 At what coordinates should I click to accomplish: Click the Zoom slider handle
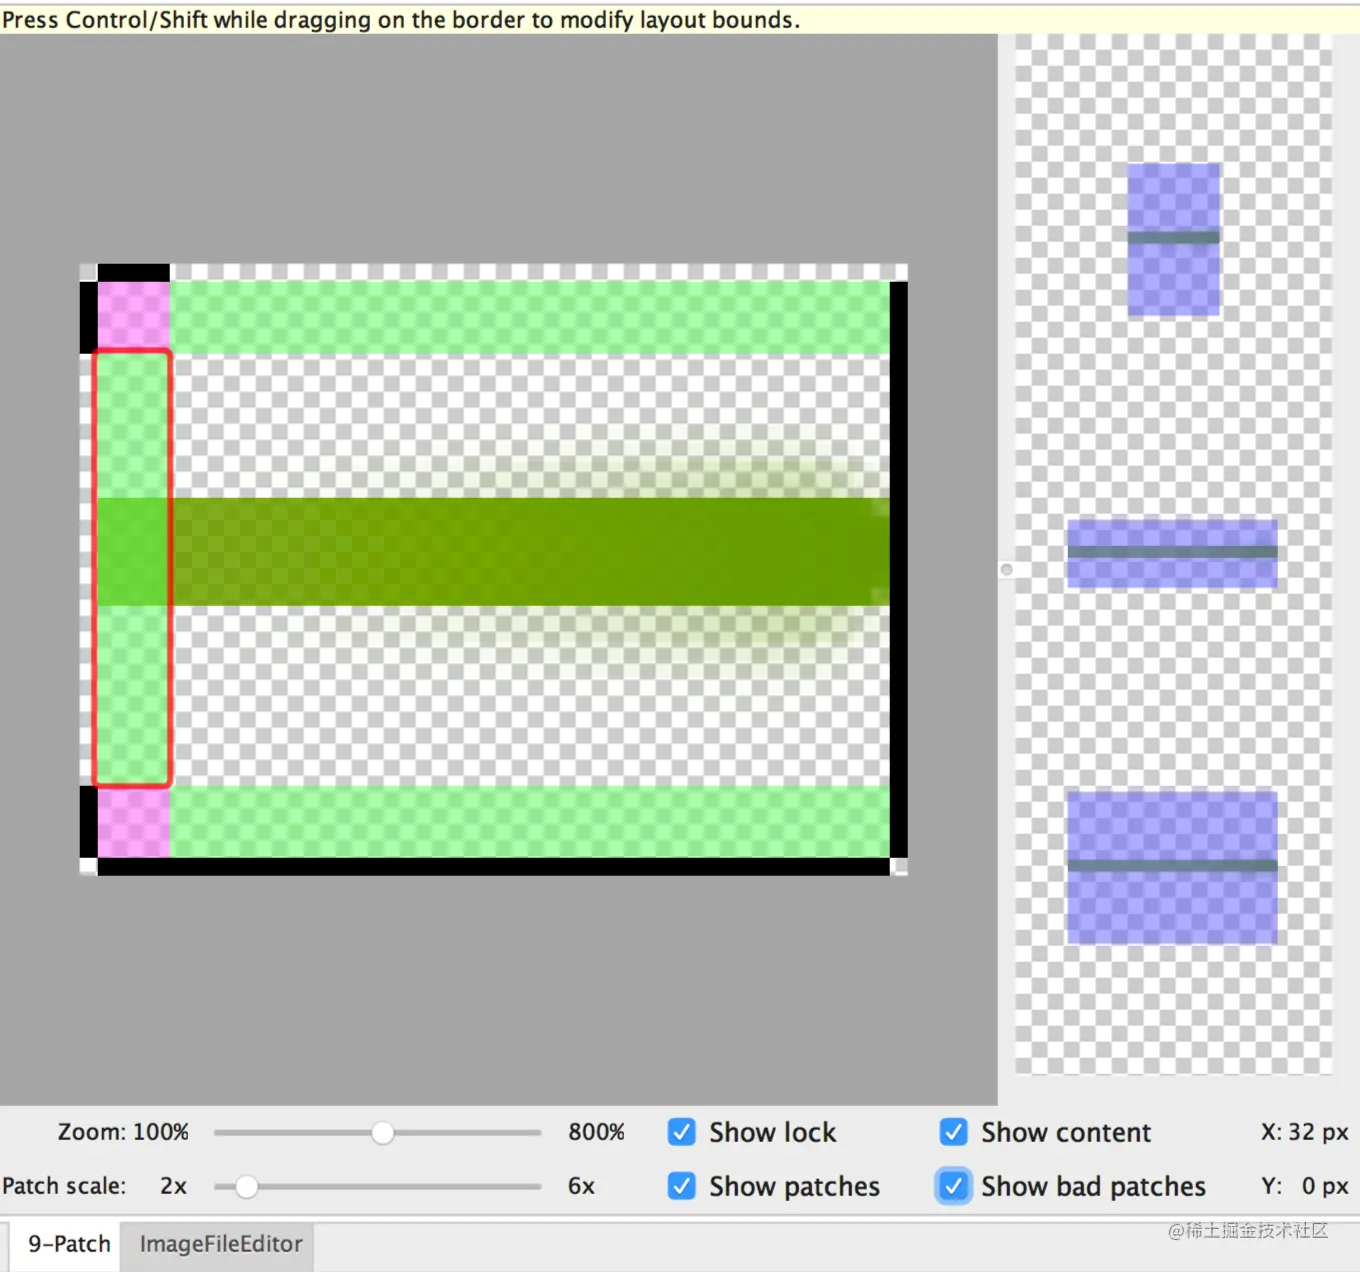point(382,1133)
